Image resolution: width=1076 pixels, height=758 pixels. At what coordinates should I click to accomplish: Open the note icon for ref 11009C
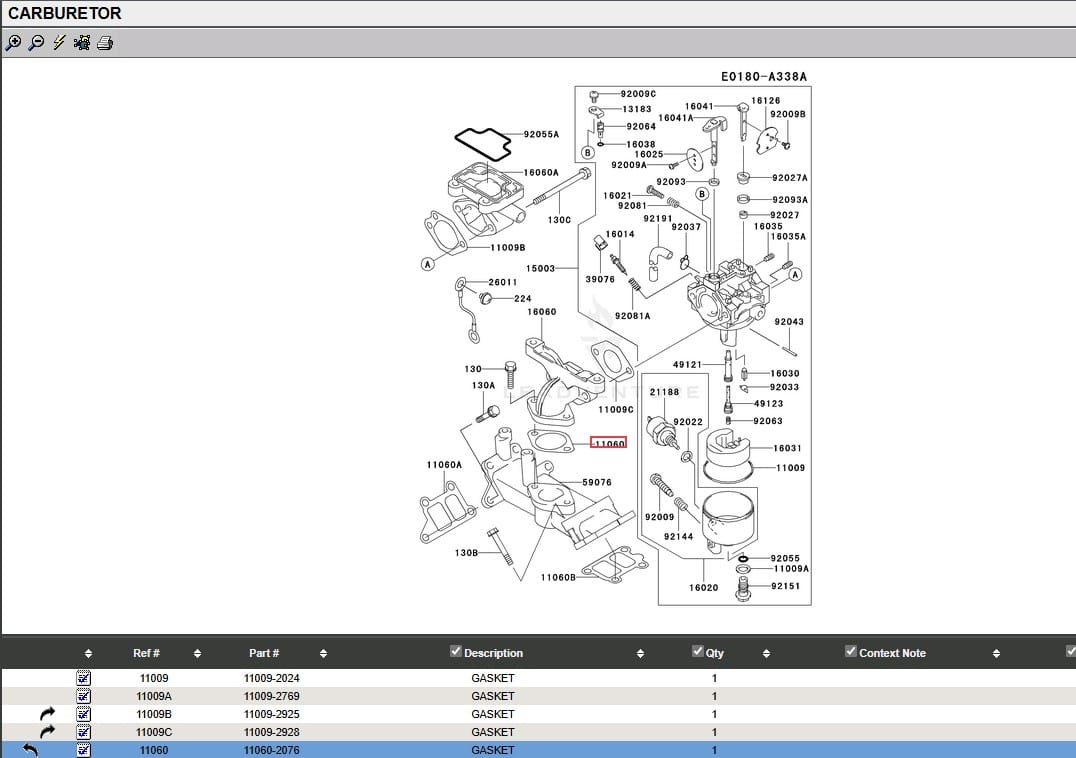click(84, 732)
